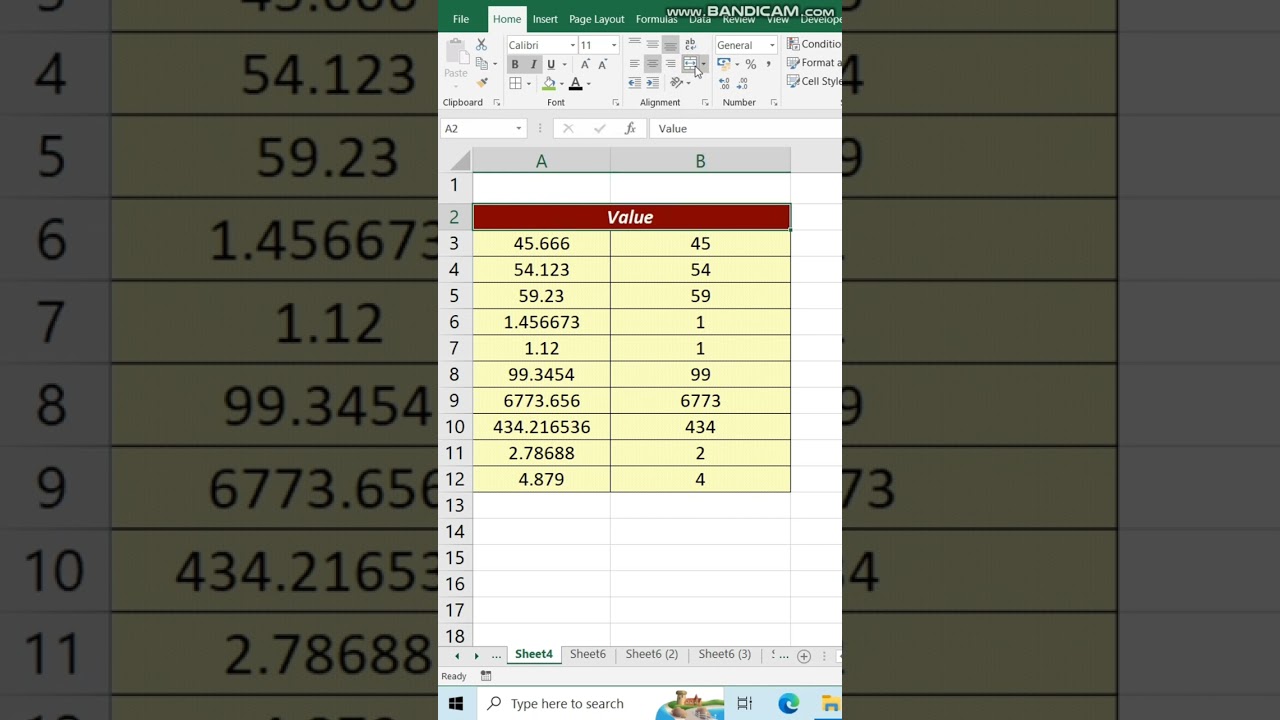Image resolution: width=1280 pixels, height=720 pixels.
Task: Click the Decrease Indent icon
Action: pyautogui.click(x=634, y=83)
